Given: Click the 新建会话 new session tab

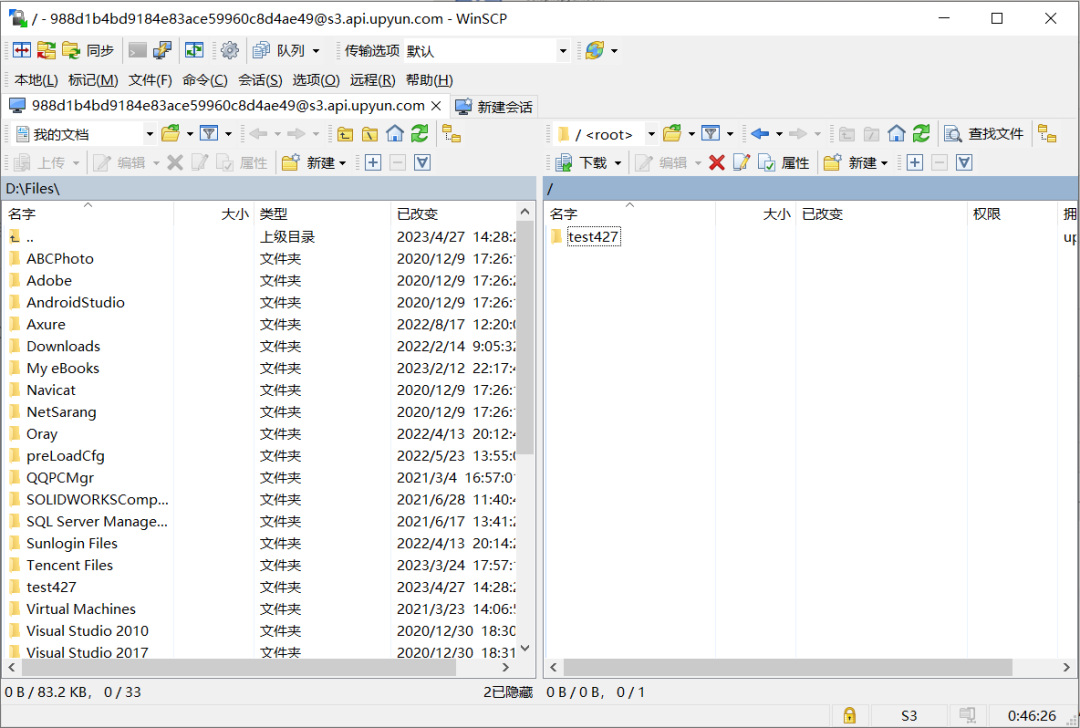Looking at the screenshot, I should click(494, 107).
